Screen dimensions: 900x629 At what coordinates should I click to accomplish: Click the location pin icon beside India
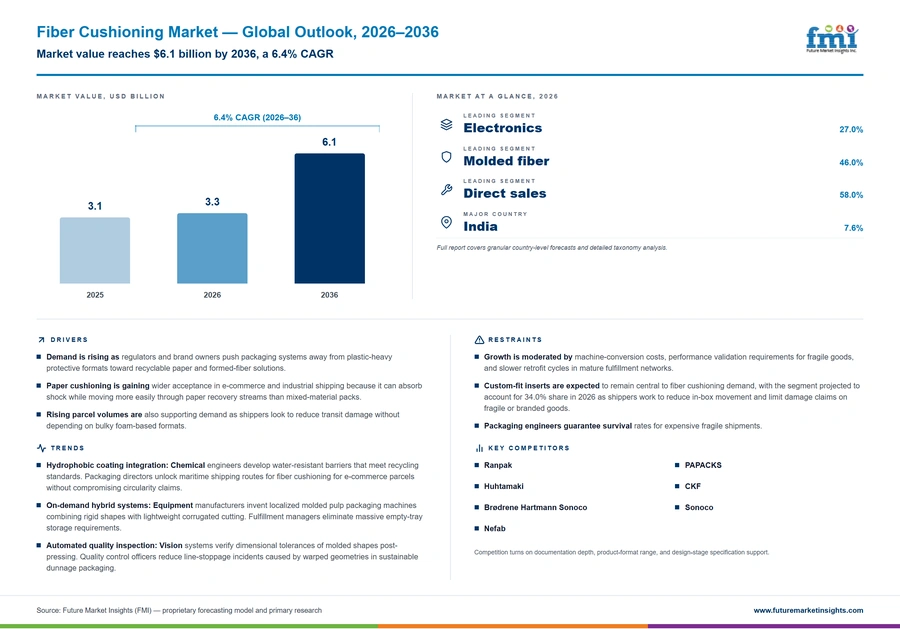[447, 222]
